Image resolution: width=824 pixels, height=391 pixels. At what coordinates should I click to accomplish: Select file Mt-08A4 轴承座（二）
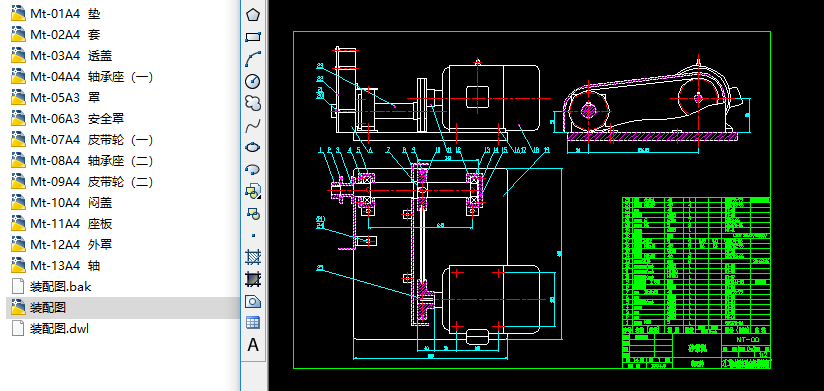click(x=82, y=161)
